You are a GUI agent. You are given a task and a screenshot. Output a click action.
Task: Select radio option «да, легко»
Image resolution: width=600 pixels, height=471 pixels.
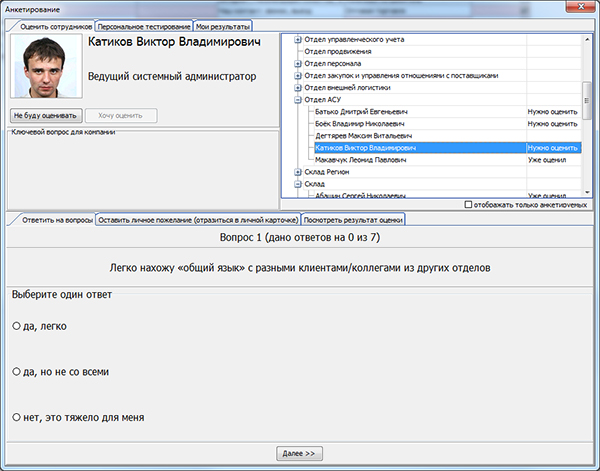click(16, 326)
